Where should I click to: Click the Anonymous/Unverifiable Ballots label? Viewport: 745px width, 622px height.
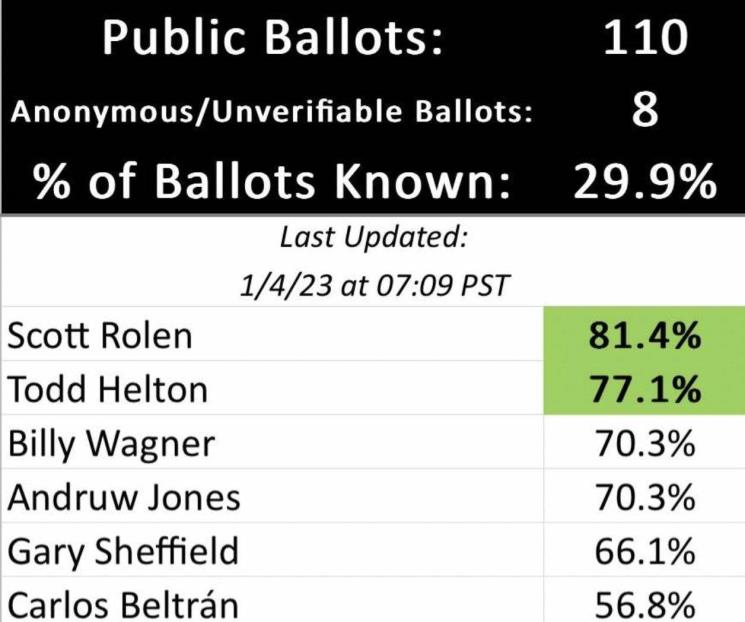pyautogui.click(x=271, y=112)
